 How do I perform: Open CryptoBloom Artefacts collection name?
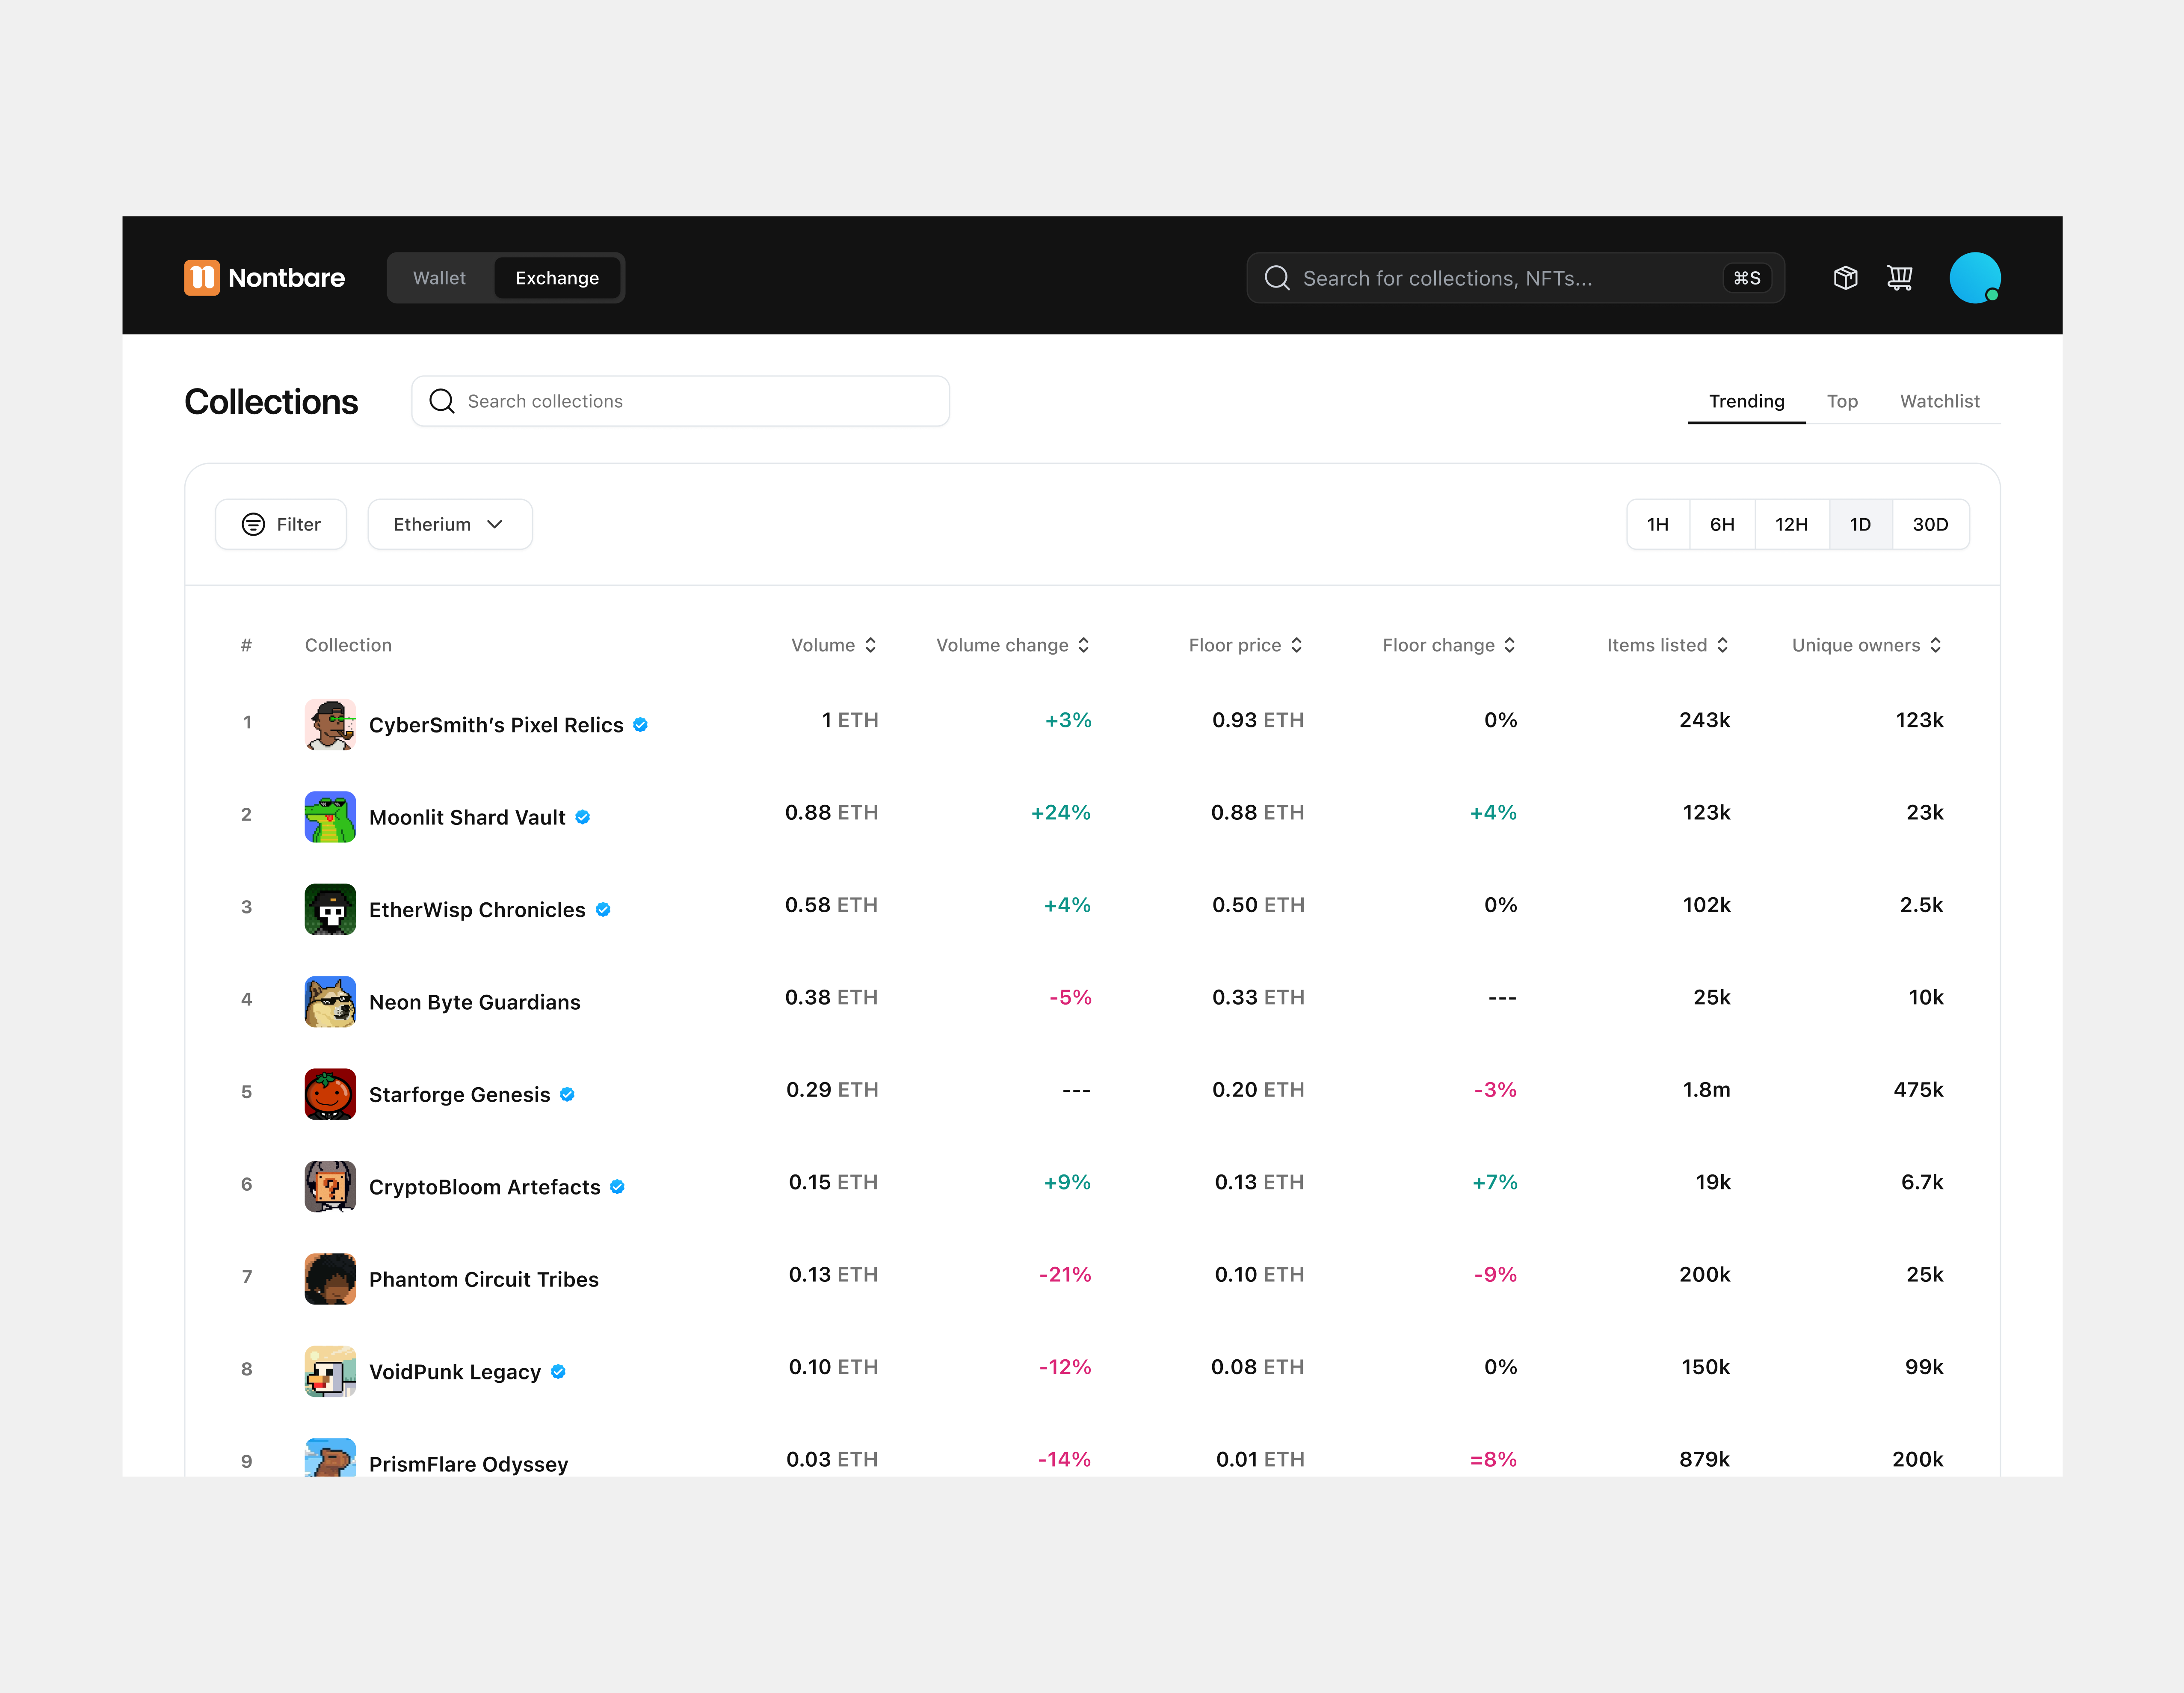click(x=484, y=1187)
